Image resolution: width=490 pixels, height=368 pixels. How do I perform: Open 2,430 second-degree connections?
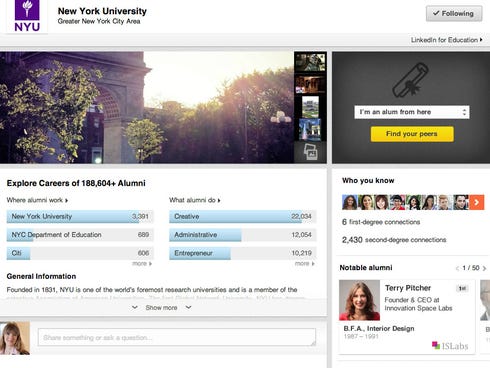tap(394, 240)
